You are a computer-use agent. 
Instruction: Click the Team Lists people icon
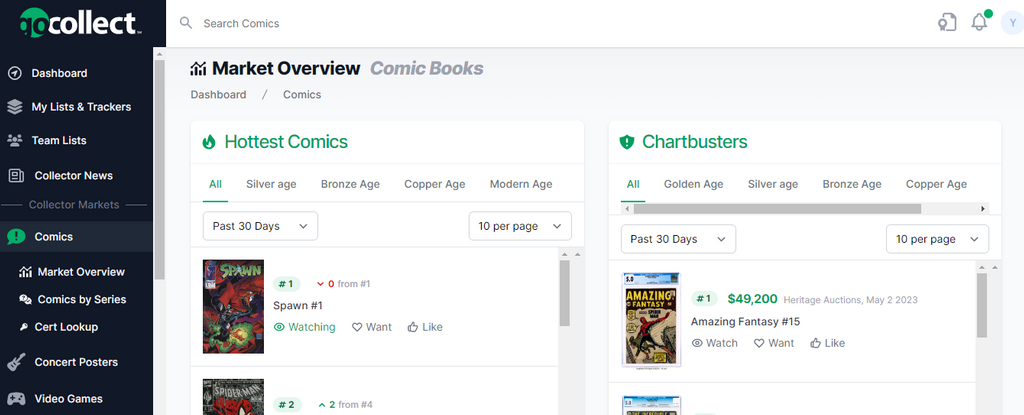pyautogui.click(x=14, y=140)
